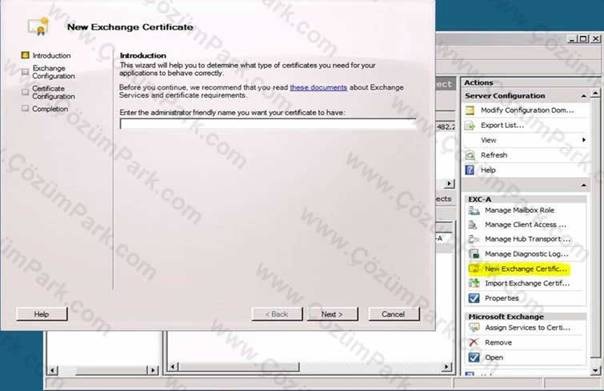
Task: Click the Import Exchange Certificate icon
Action: click(474, 284)
